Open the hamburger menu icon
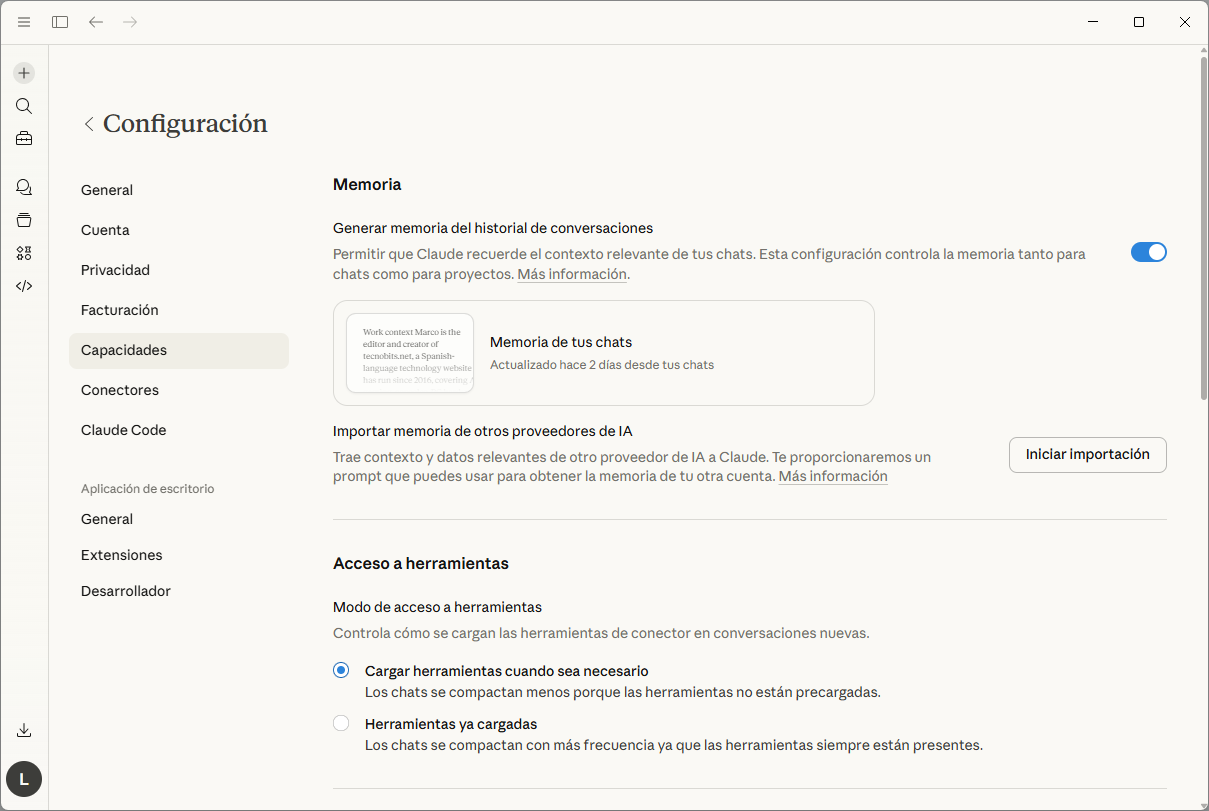Screen dimensions: 1209x811 pos(24,22)
